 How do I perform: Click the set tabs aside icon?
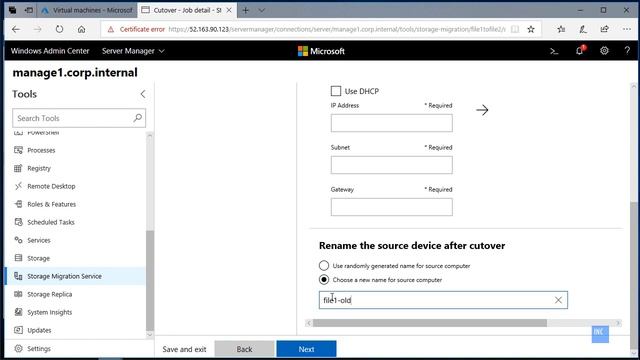click(29, 10)
